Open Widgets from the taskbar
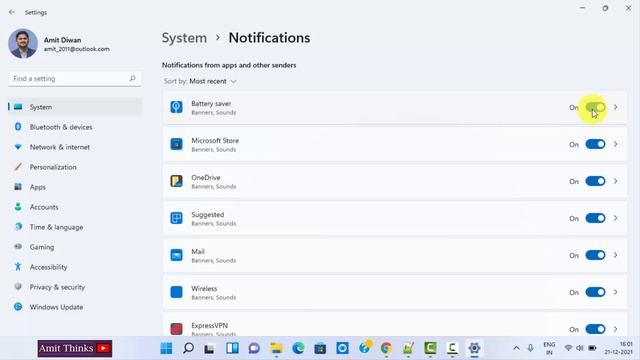Screen dimensions: 640x360 (x=232, y=348)
